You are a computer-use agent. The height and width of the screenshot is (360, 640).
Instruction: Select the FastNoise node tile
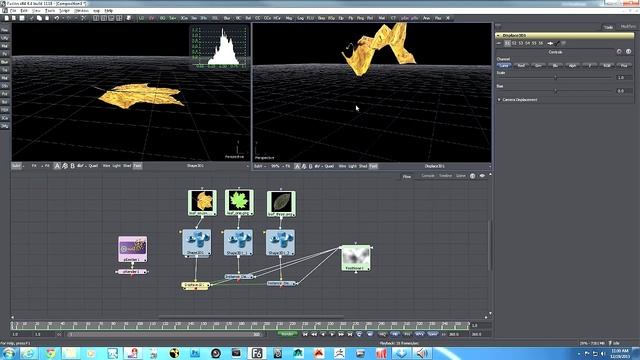[x=356, y=258]
